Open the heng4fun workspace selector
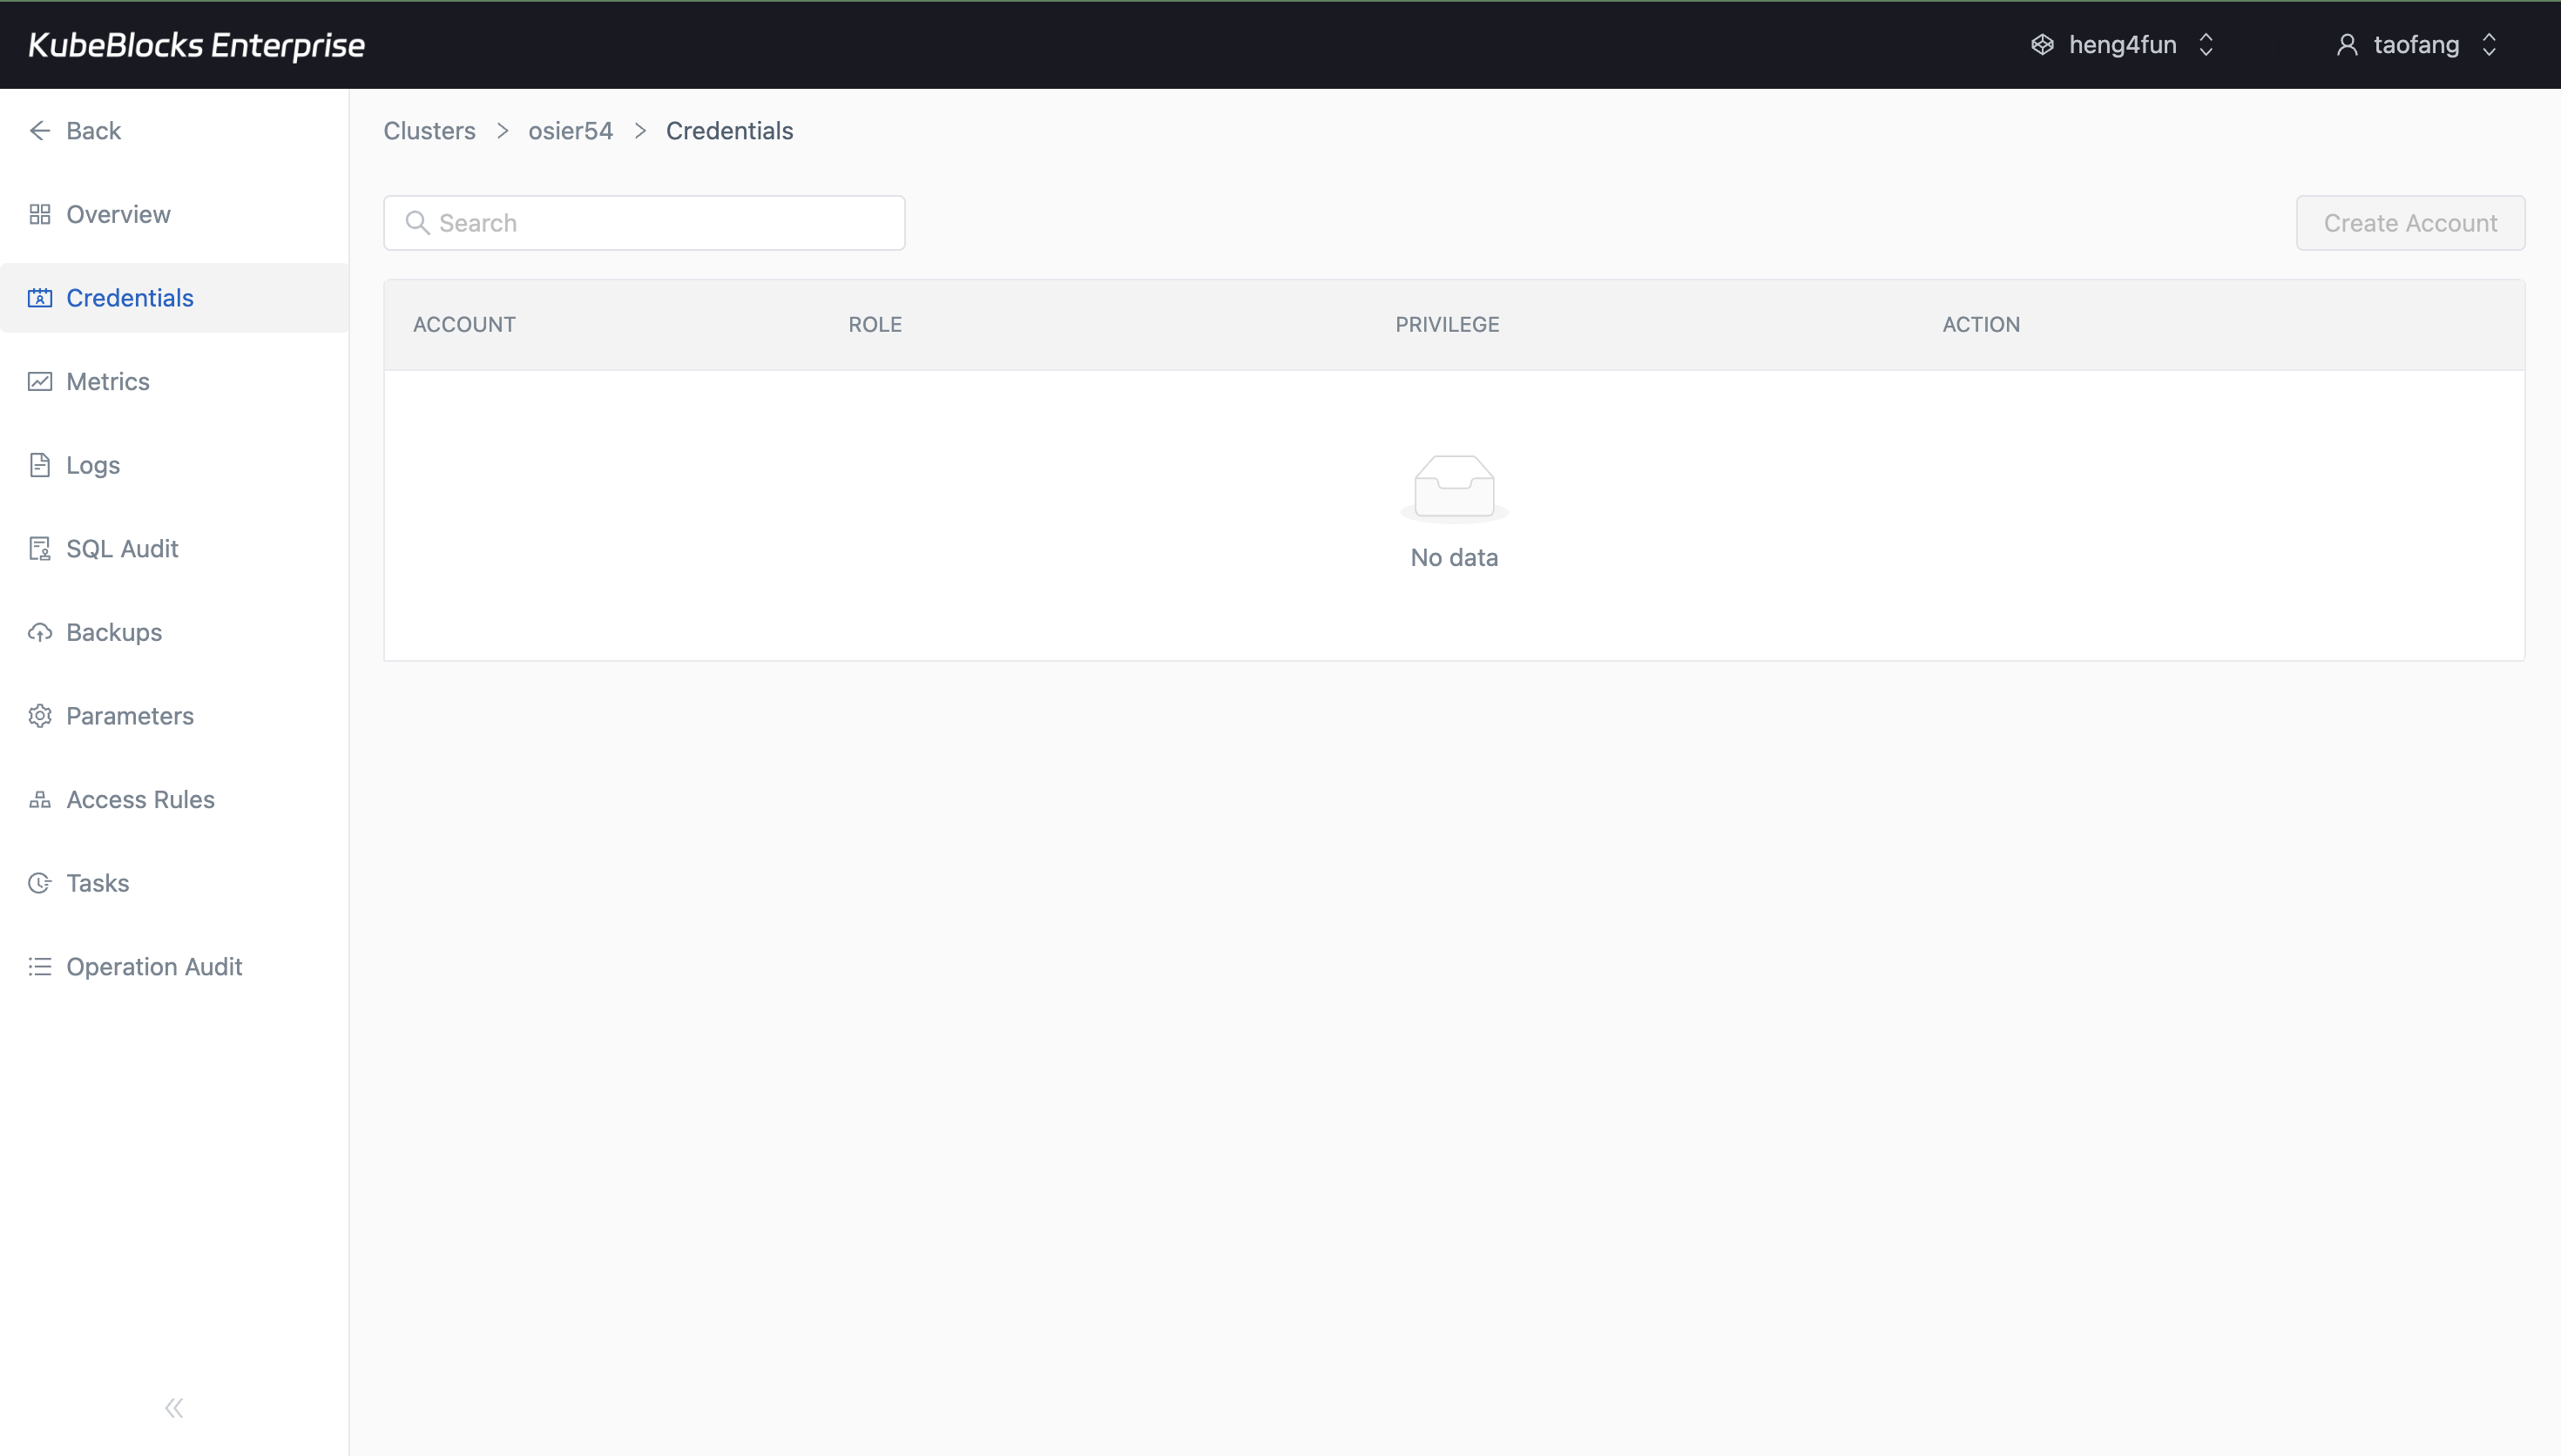Screen dimensions: 2561x1456 (x=2121, y=44)
